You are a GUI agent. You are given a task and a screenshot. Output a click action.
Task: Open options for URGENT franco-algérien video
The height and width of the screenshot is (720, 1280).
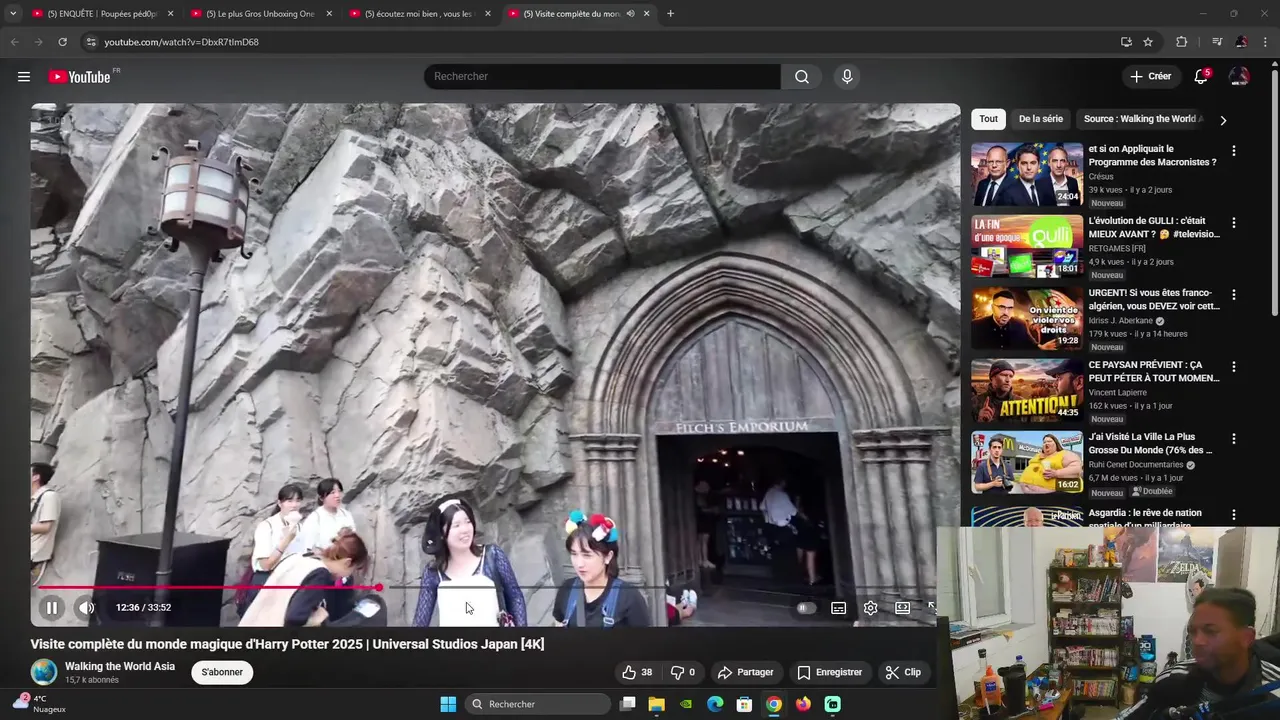pos(1233,295)
